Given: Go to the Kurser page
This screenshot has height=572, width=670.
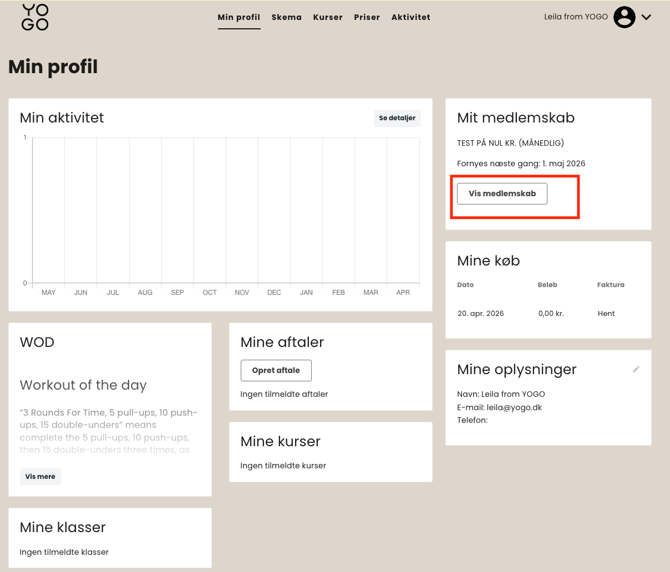Looking at the screenshot, I should point(328,17).
